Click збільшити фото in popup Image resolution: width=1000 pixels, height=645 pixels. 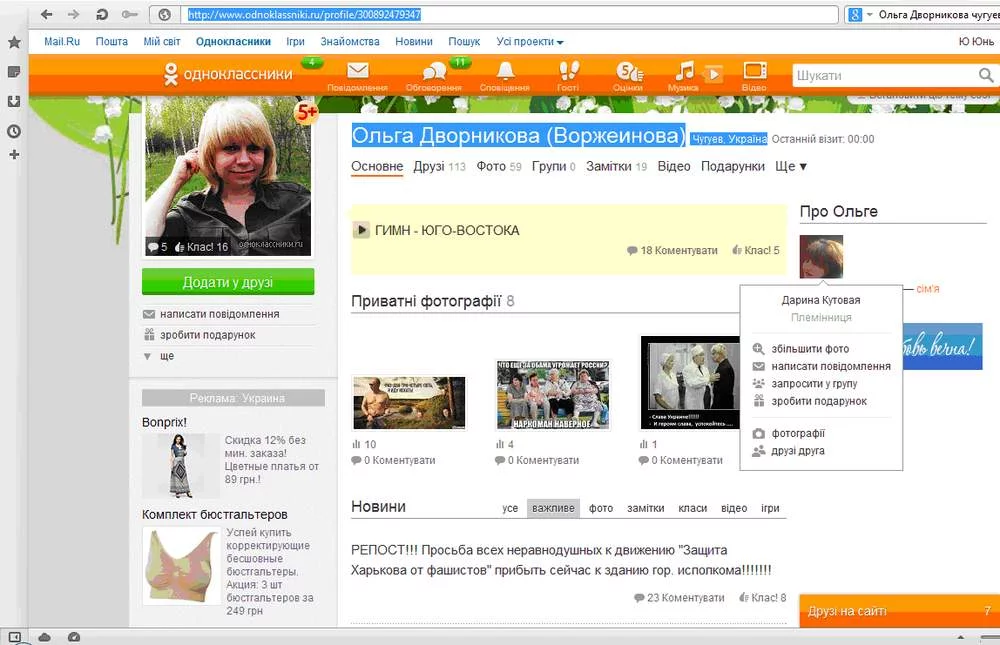[810, 349]
